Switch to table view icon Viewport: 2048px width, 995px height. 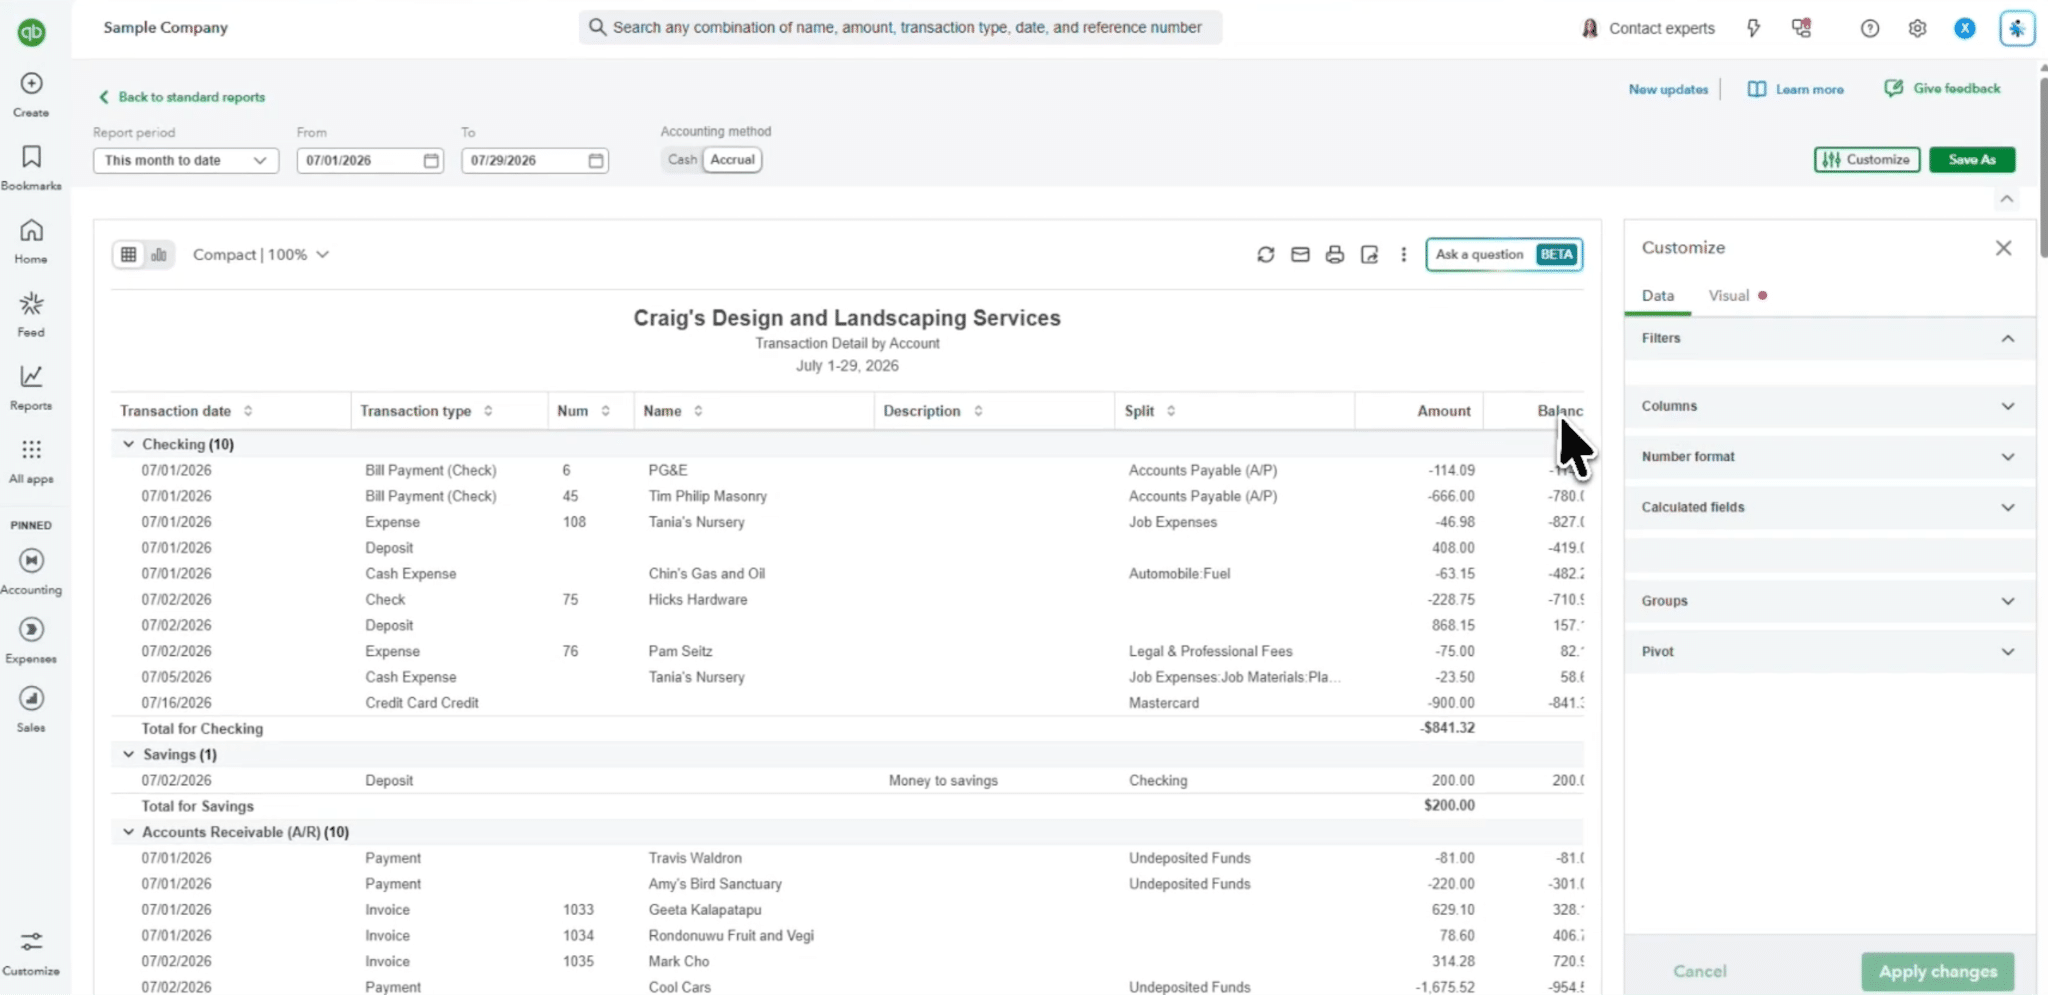128,255
